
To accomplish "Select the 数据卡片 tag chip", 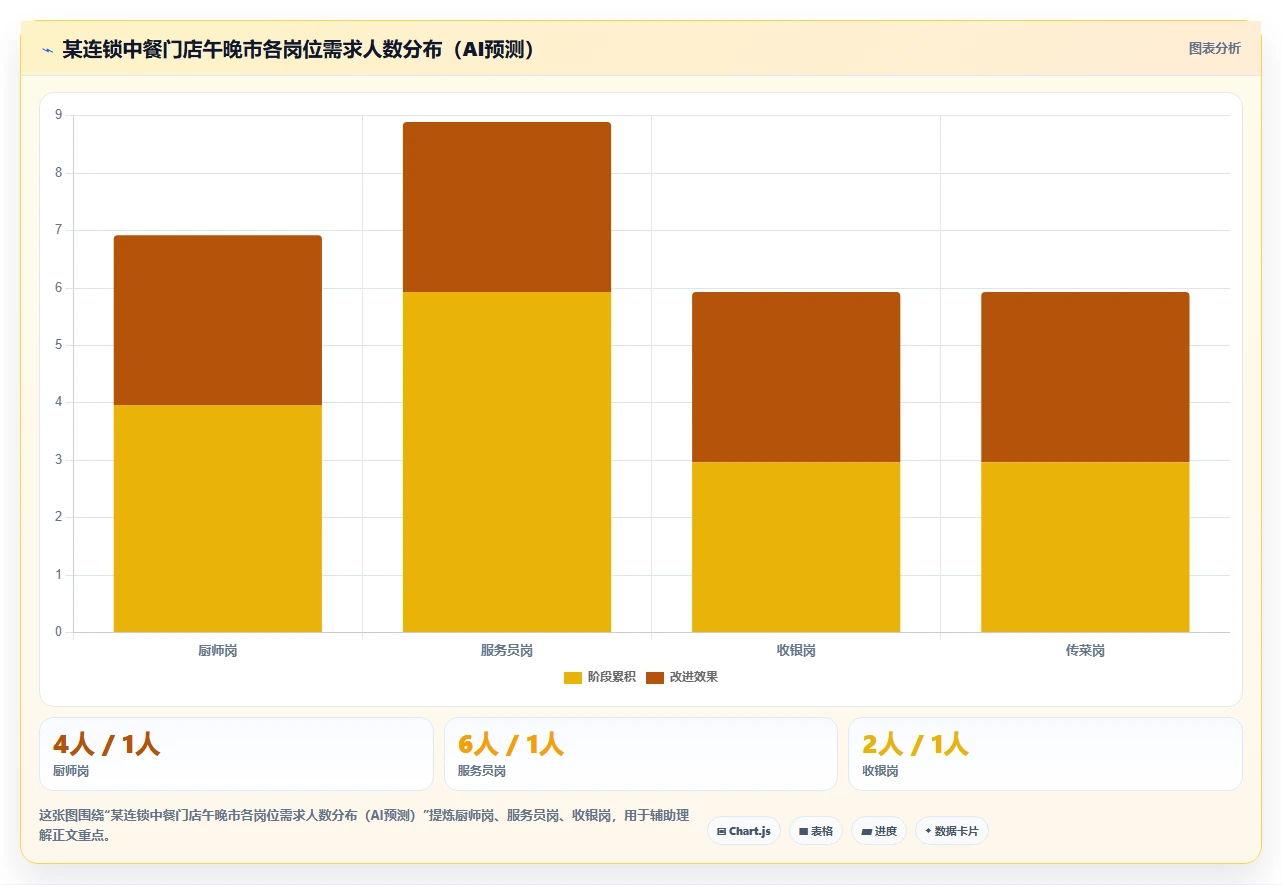I will point(952,831).
